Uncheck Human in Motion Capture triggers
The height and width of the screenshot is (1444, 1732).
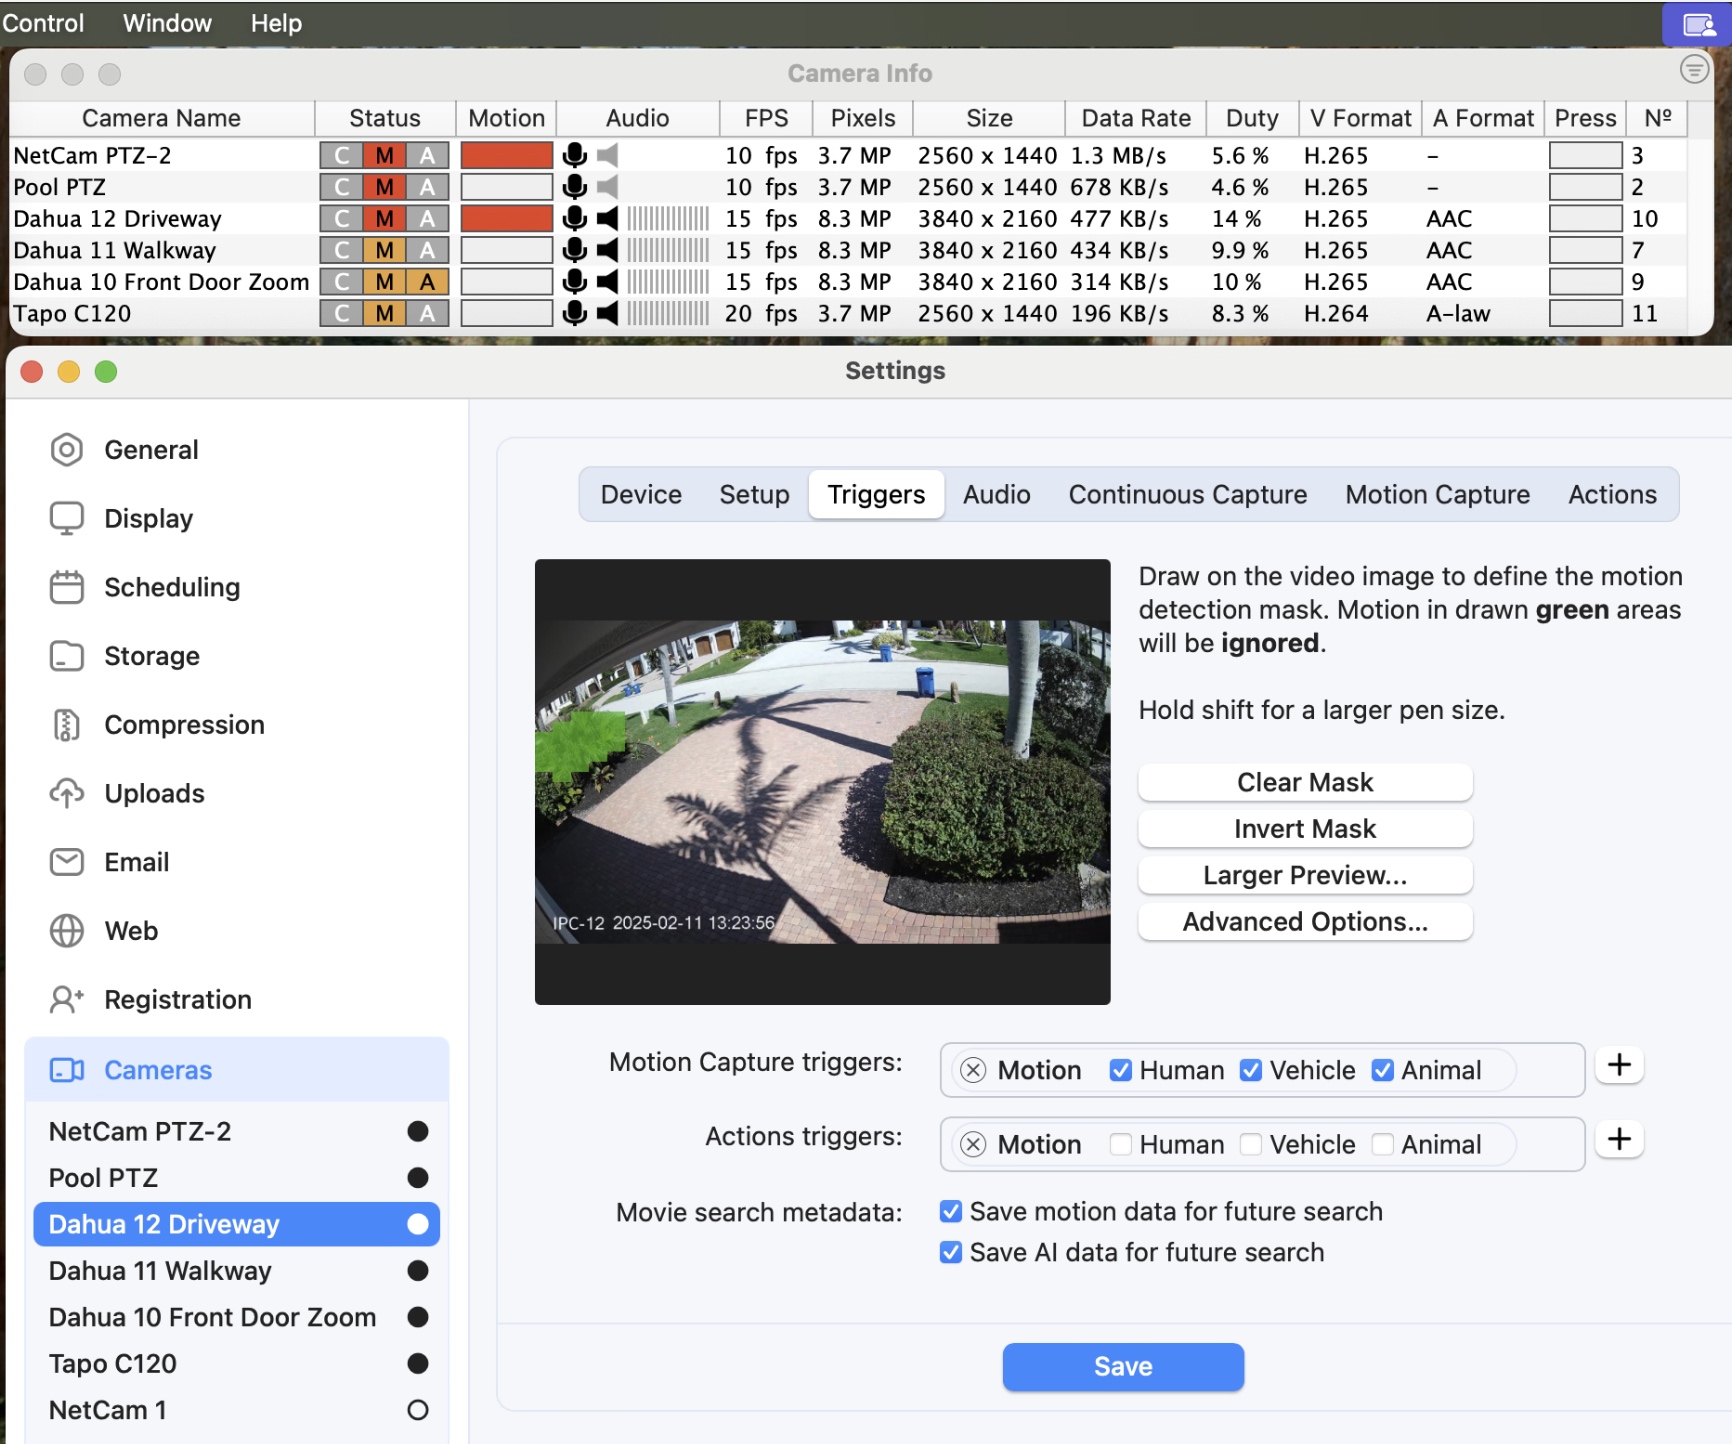tap(1121, 1070)
